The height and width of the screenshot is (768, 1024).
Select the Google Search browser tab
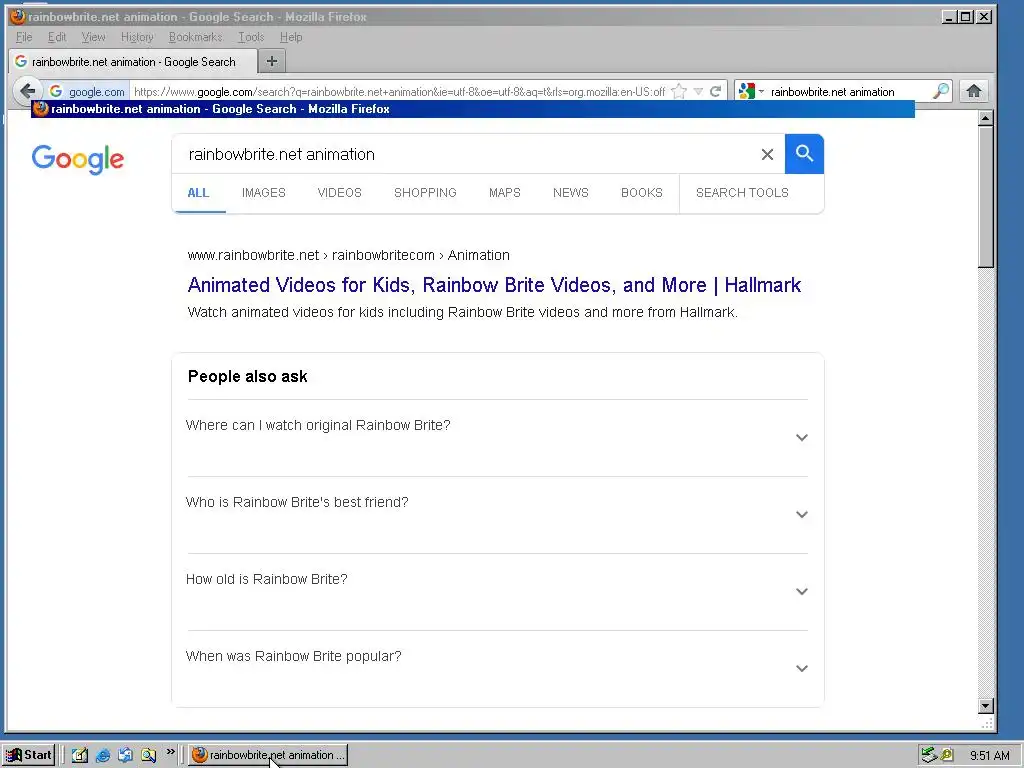[x=133, y=61]
